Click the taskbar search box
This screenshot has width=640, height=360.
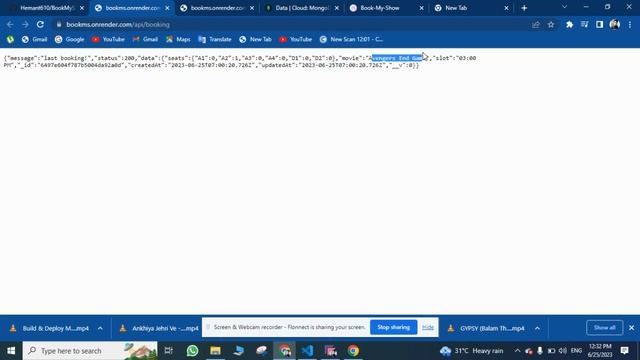pyautogui.click(x=90, y=351)
